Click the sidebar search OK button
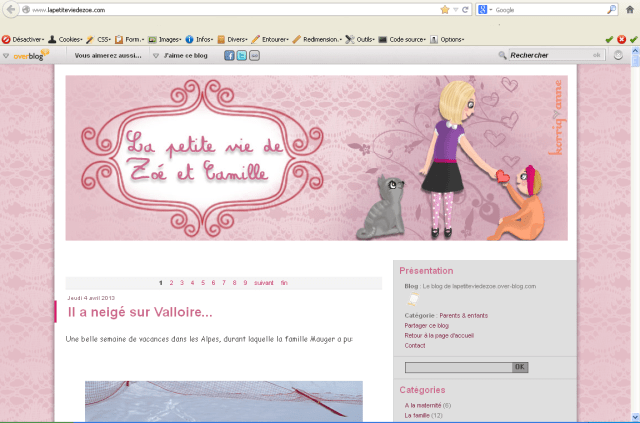The image size is (640, 423). coord(520,367)
